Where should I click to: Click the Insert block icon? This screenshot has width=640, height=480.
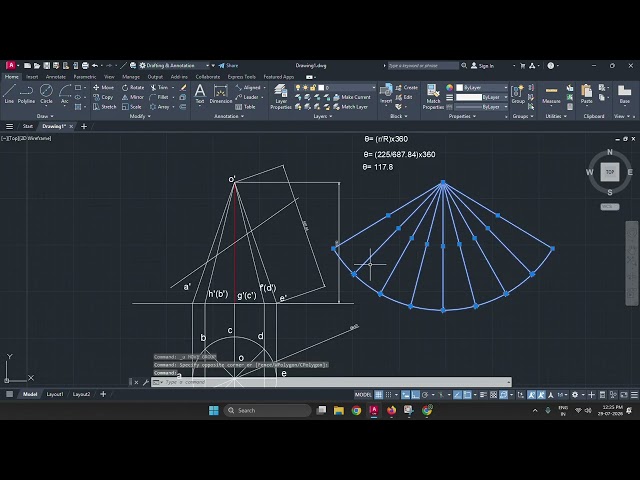tap(386, 94)
